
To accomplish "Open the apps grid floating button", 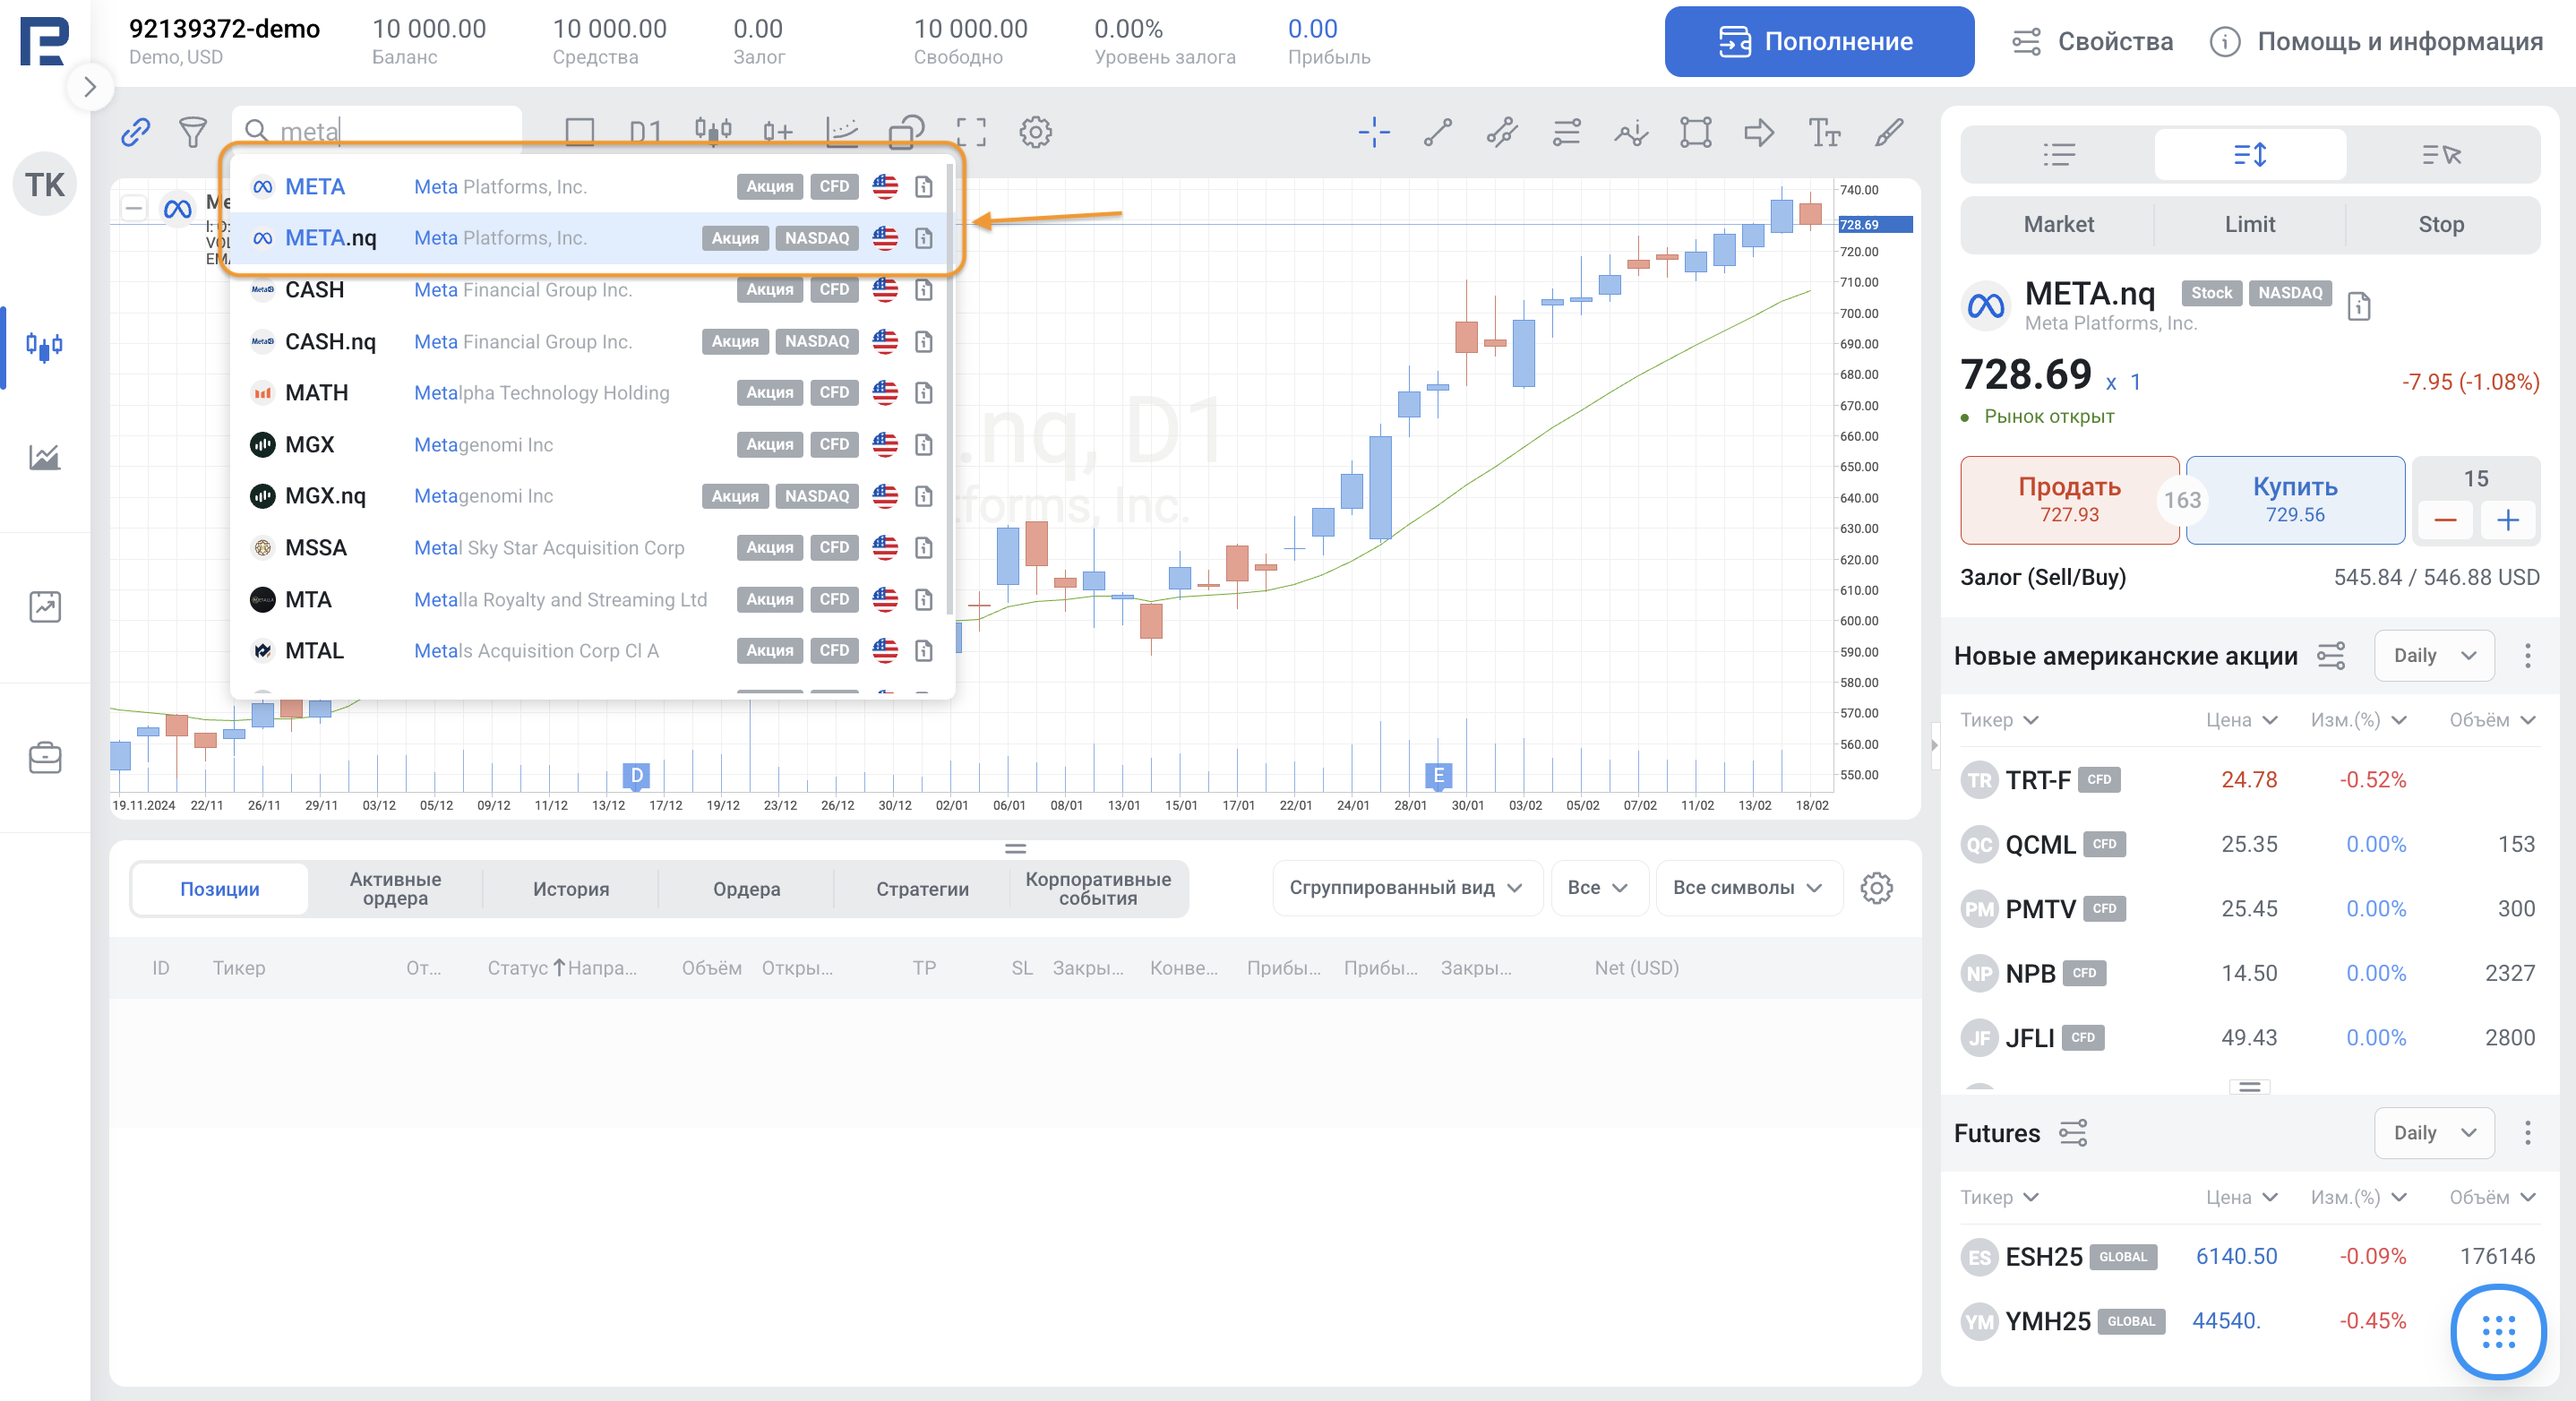I will (2498, 1331).
